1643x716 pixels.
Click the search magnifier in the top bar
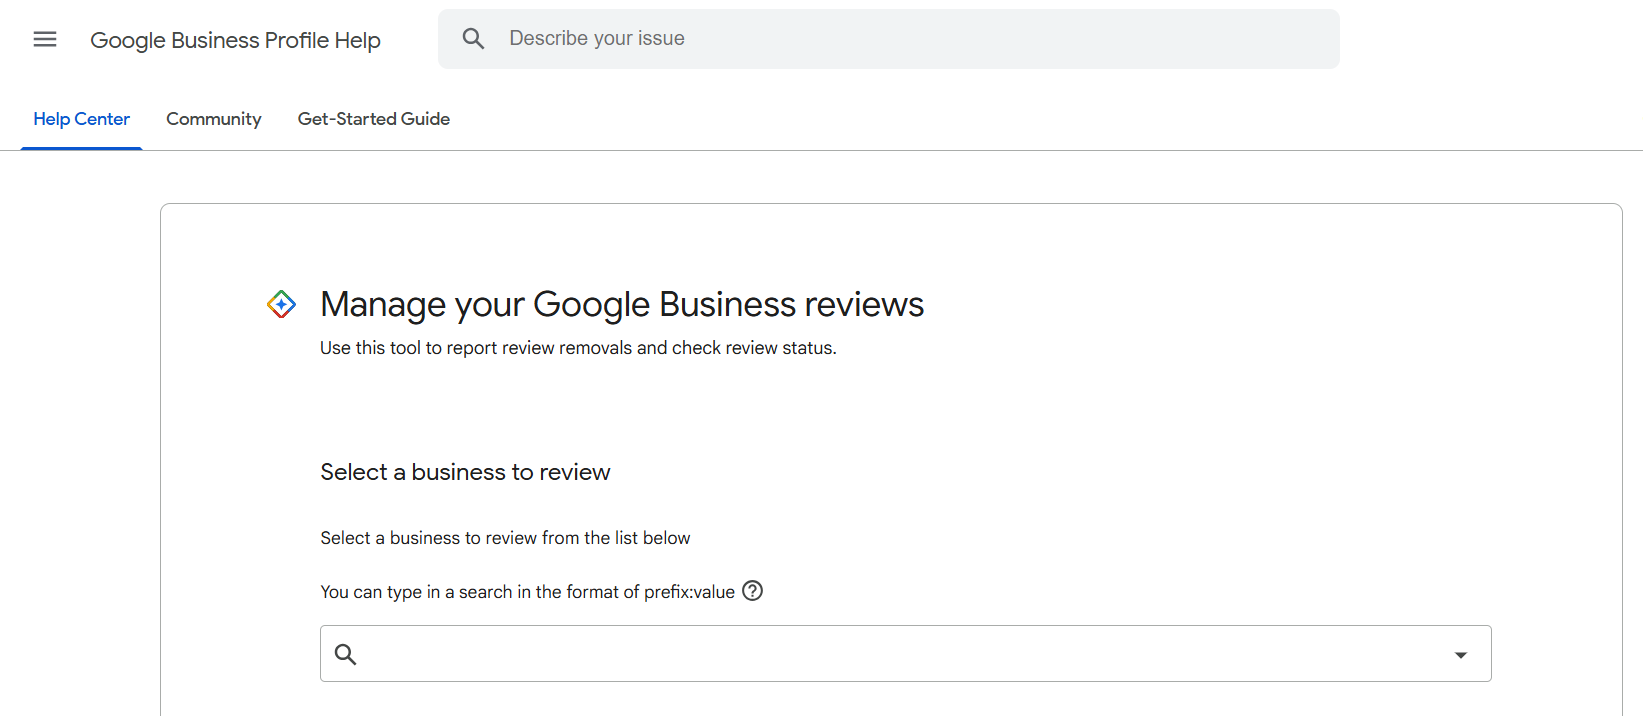473,39
